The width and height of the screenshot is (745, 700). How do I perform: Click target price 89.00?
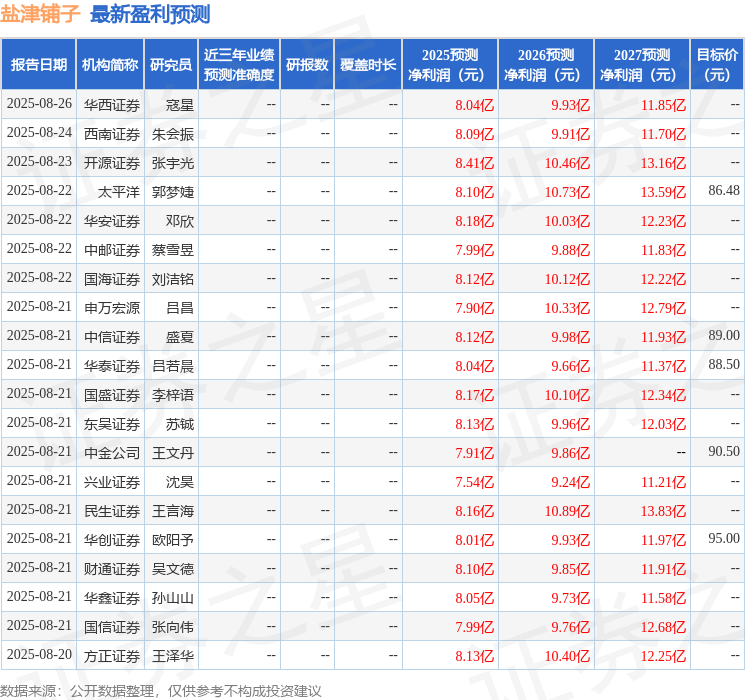pyautogui.click(x=724, y=336)
